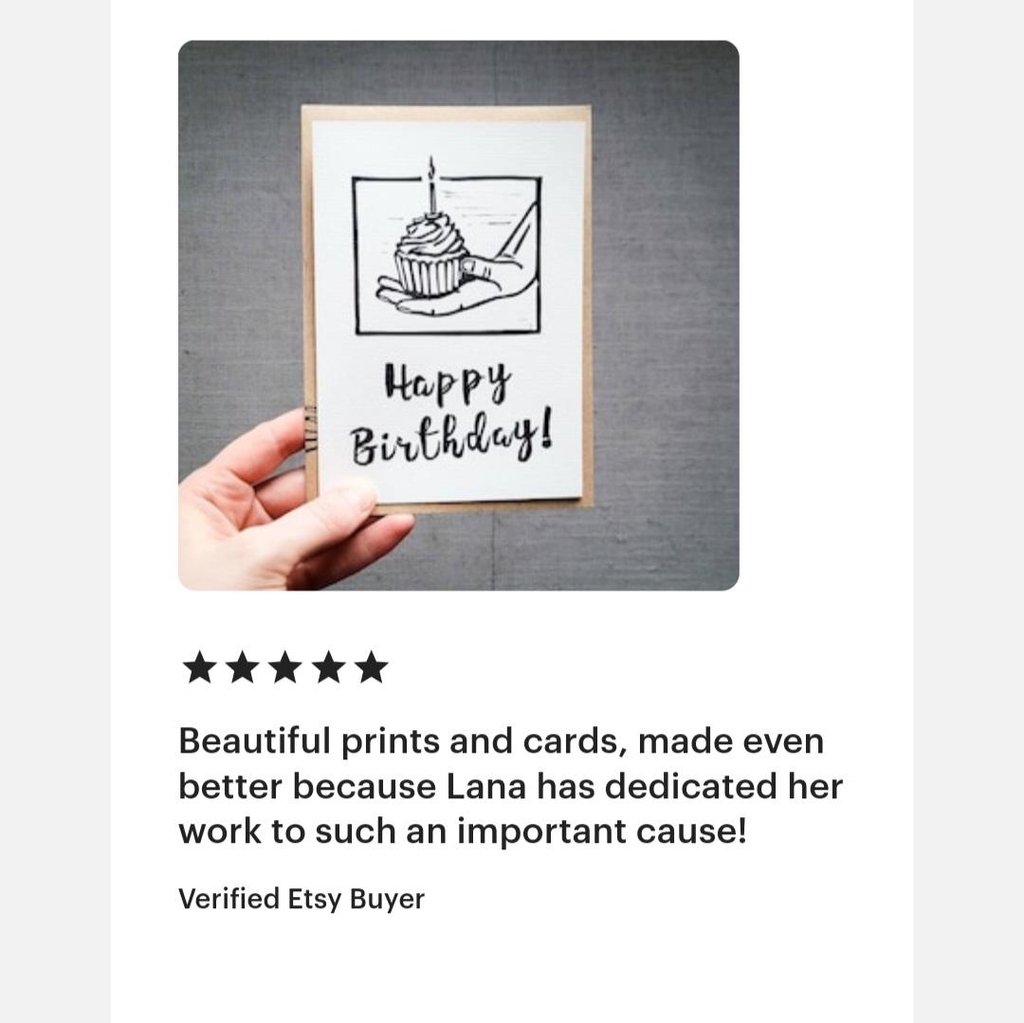Image resolution: width=1024 pixels, height=1023 pixels.
Task: Click the second rating star
Action: click(x=242, y=667)
